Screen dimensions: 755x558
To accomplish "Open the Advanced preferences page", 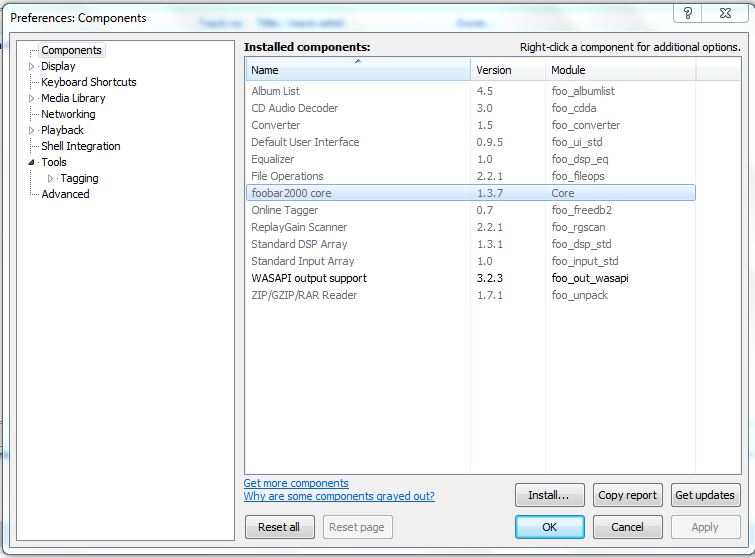I will coord(65,194).
